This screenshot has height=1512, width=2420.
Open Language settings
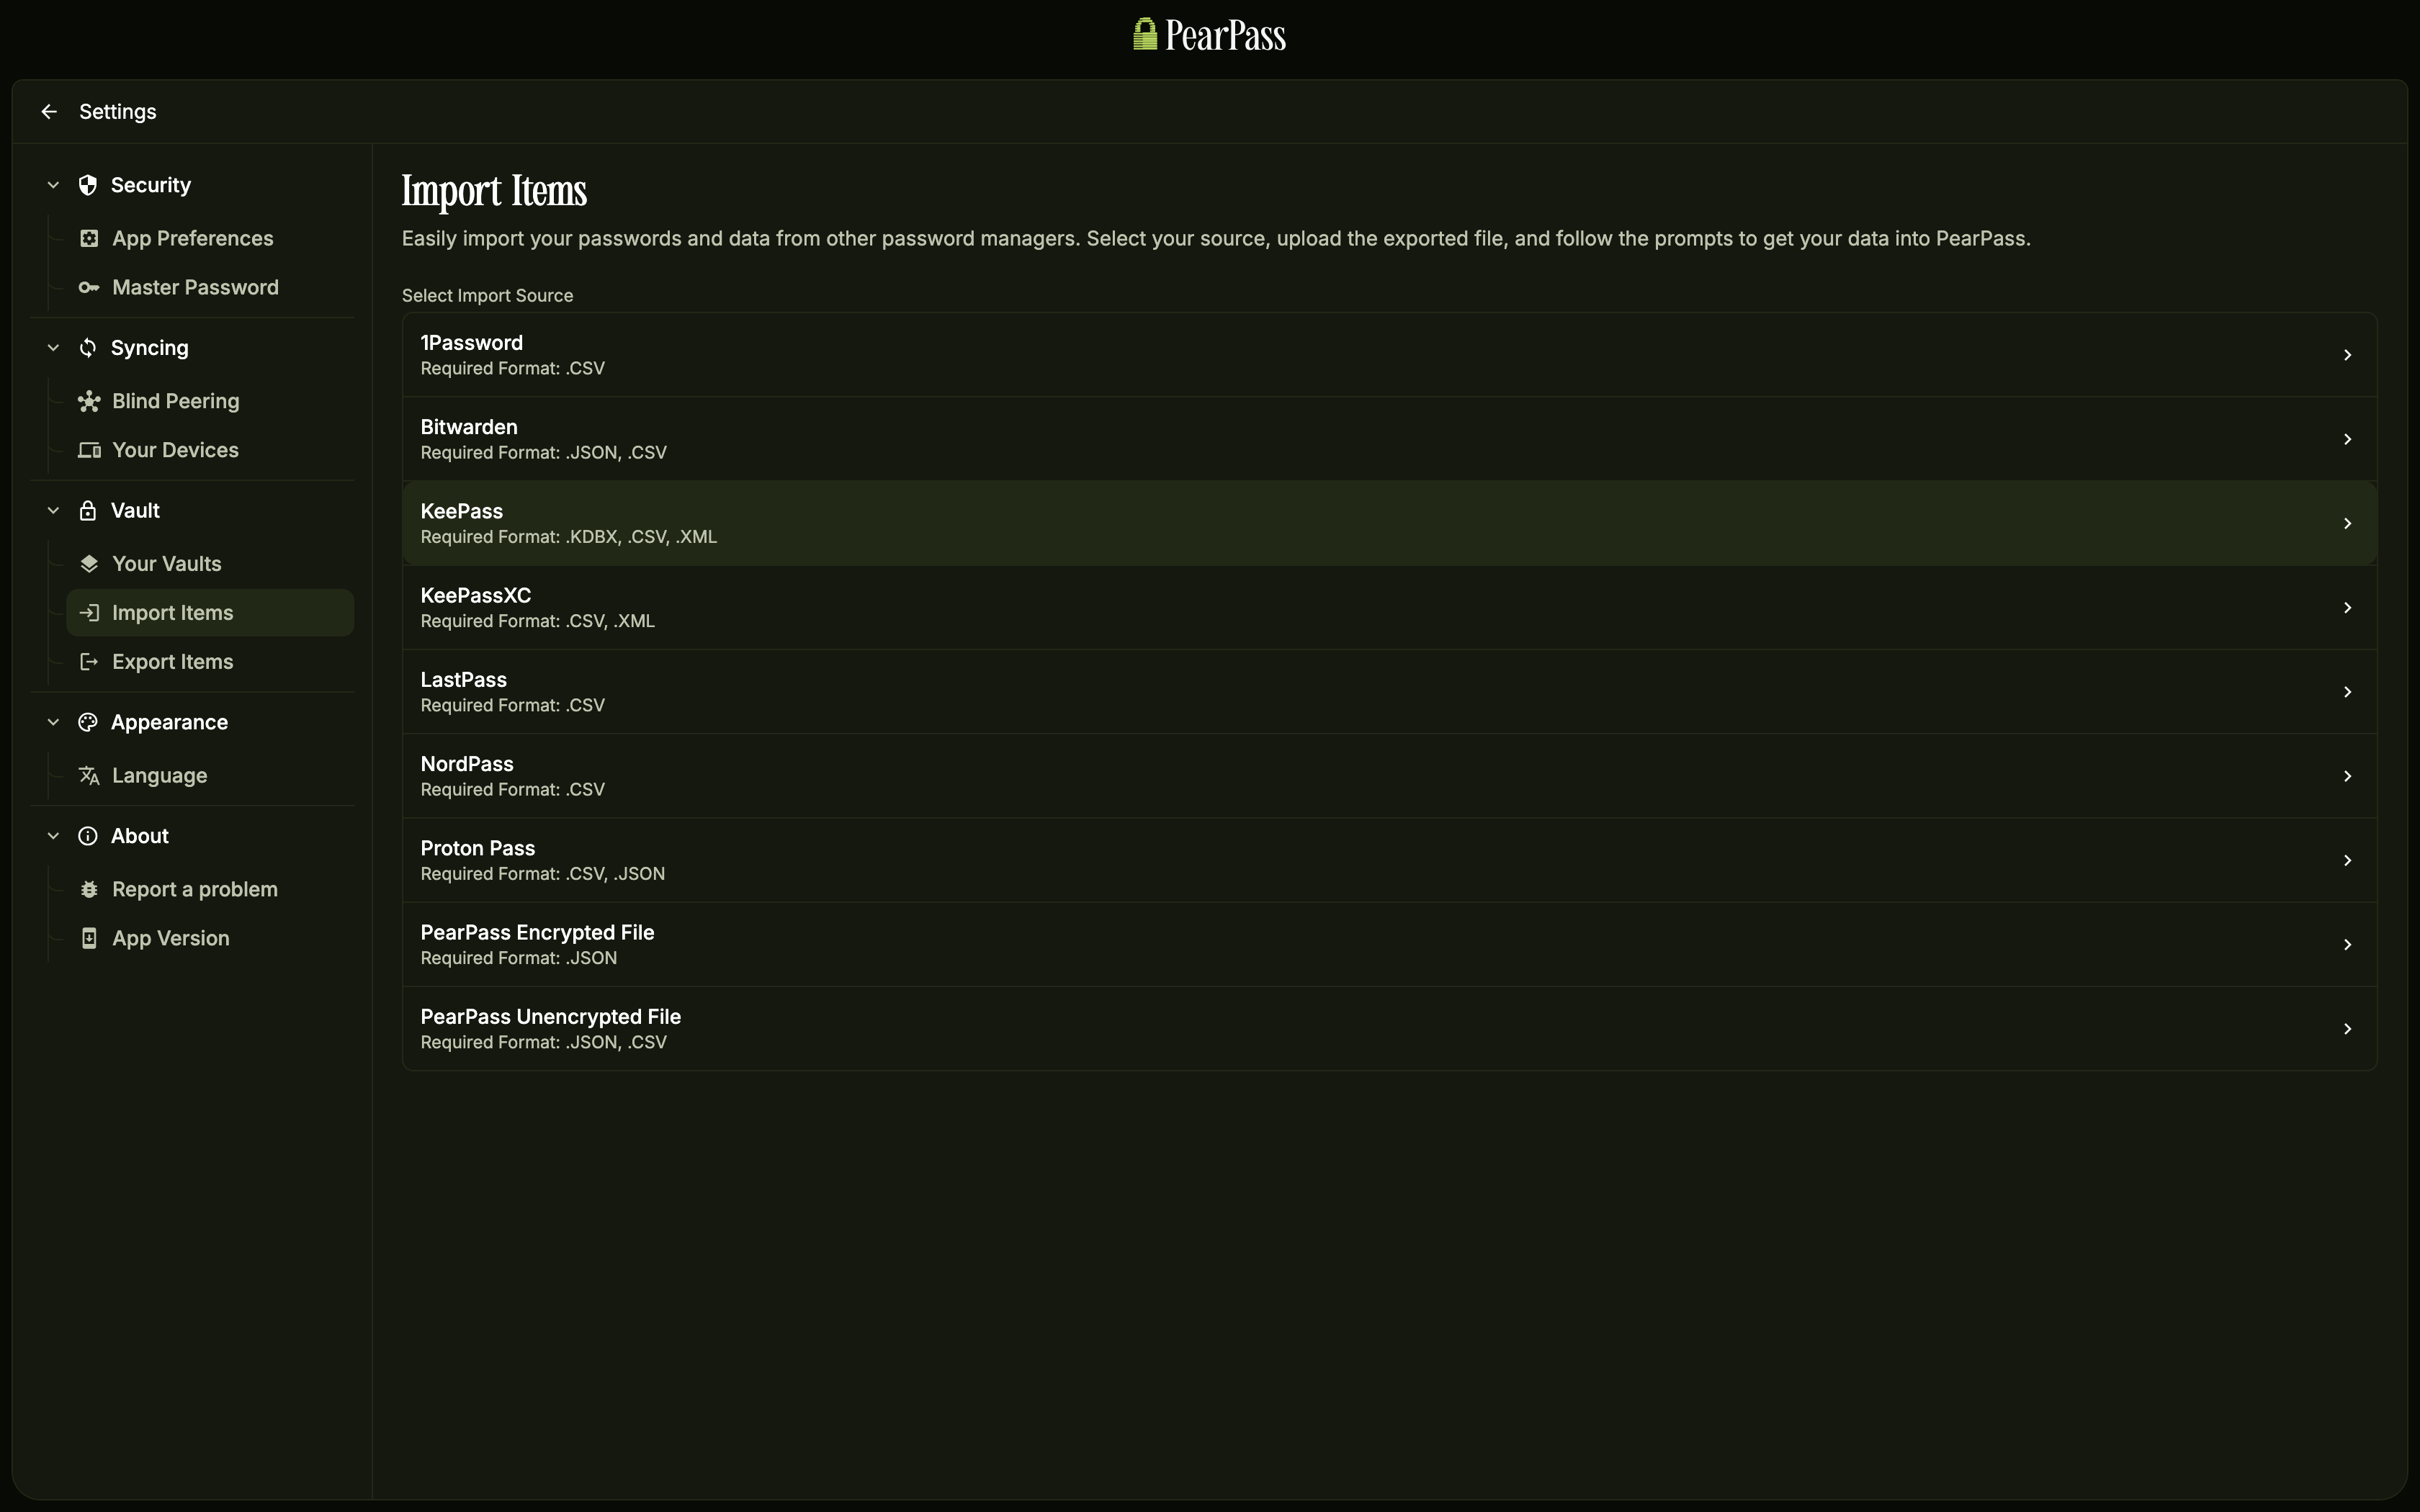click(x=210, y=776)
